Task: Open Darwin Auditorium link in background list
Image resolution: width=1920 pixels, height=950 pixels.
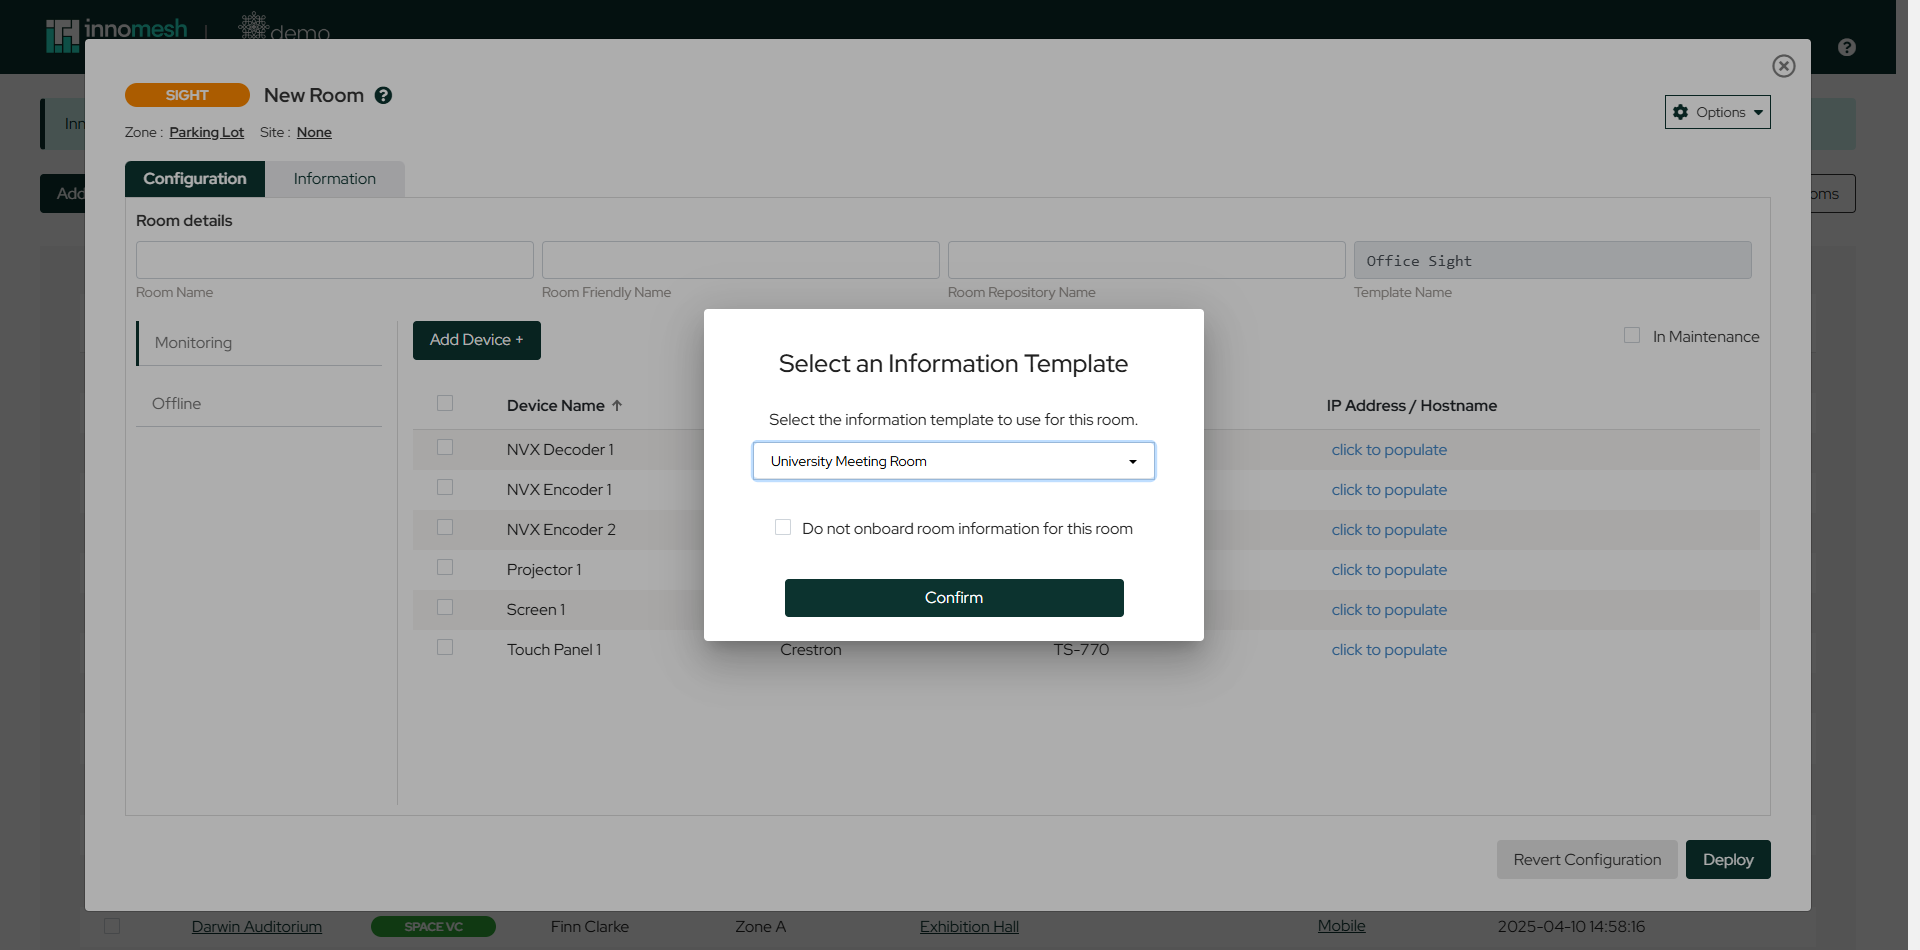Action: click(x=257, y=927)
